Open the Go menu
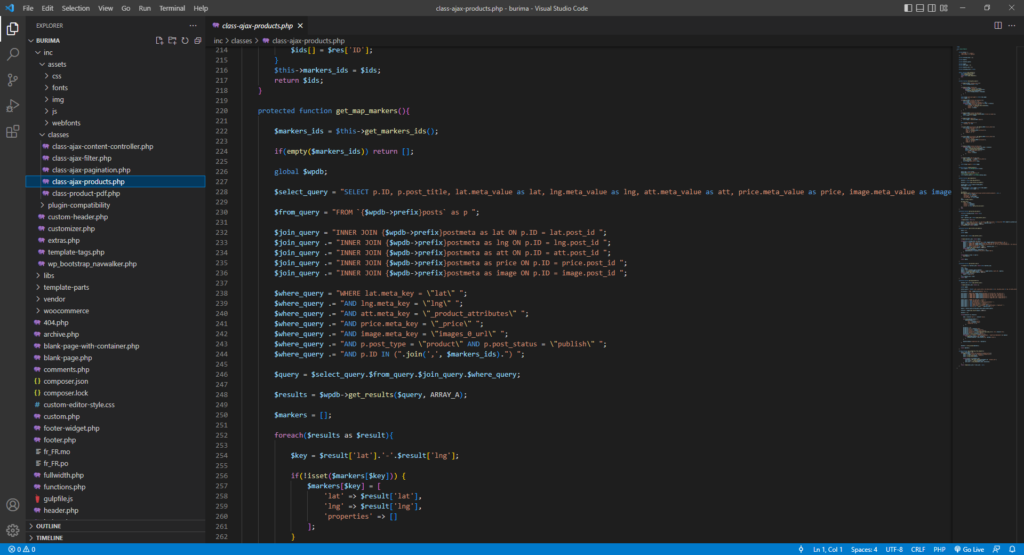The height and width of the screenshot is (555, 1024). [x=125, y=8]
